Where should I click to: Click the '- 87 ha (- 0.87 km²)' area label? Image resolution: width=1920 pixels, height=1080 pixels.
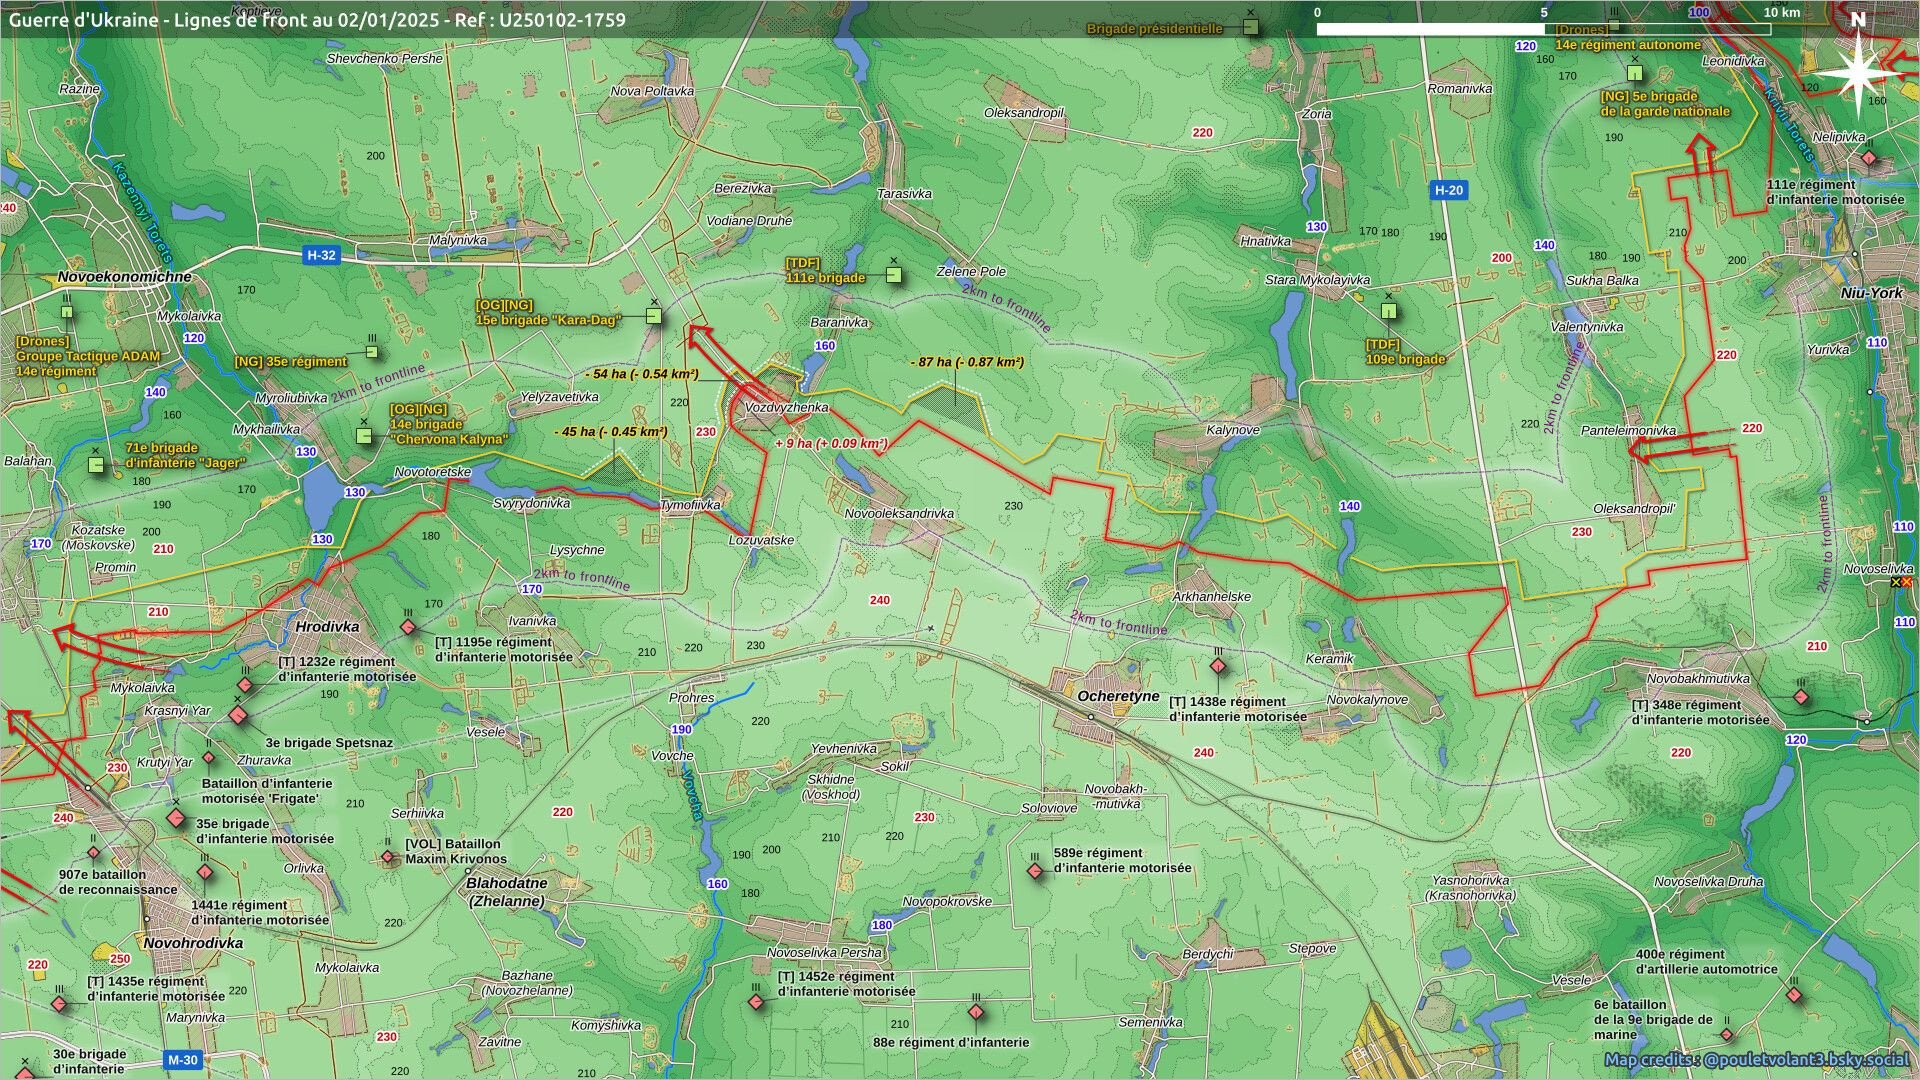tap(966, 362)
